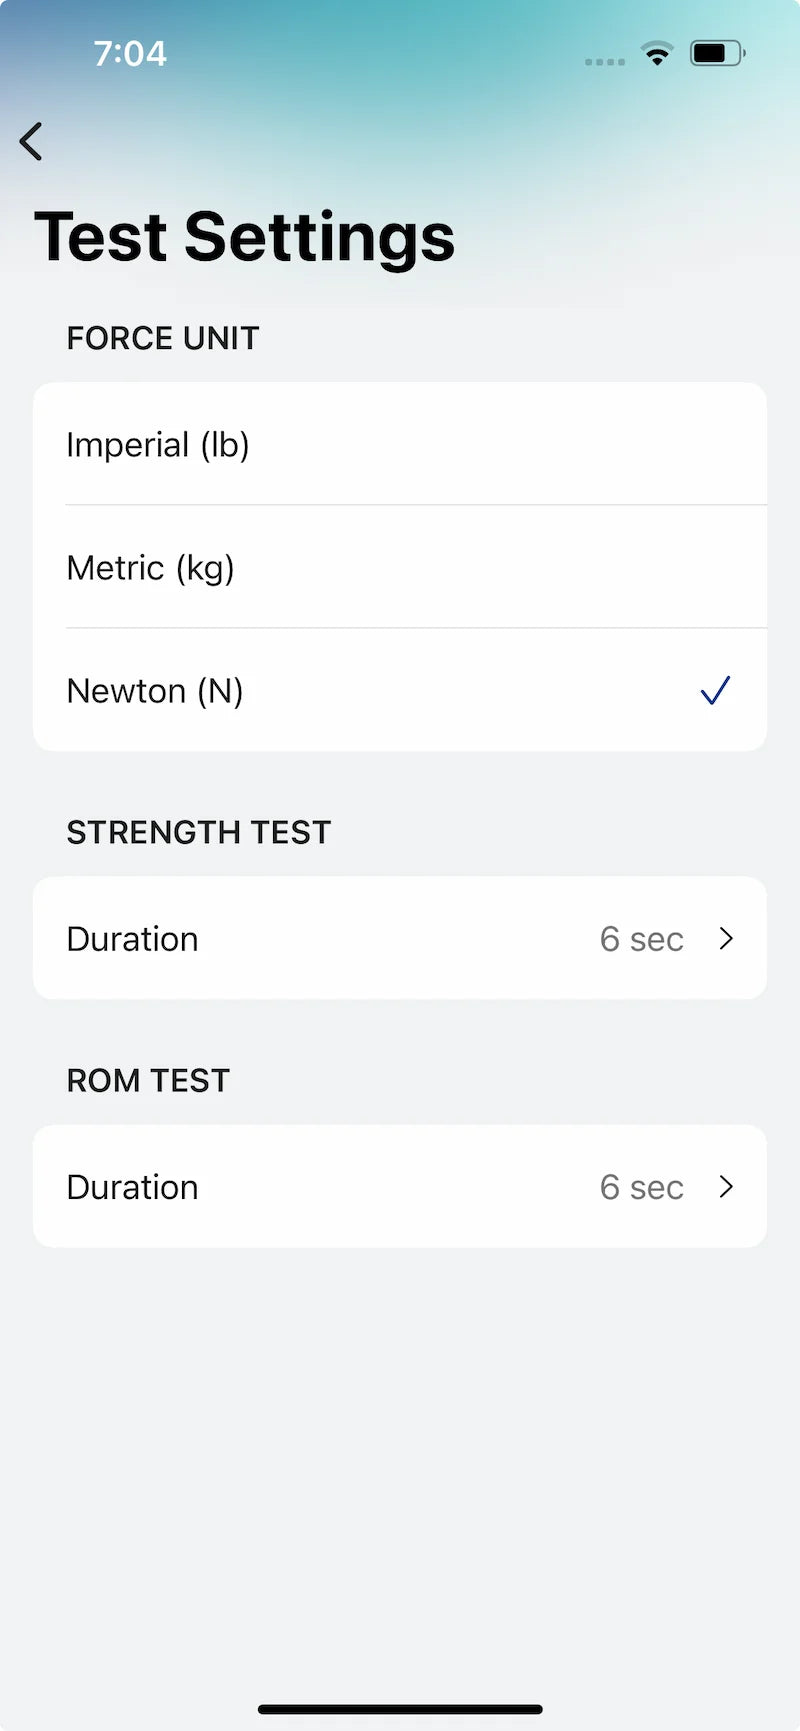Screen dimensions: 800x1731
Task: Tap the FORCE UNIT section header
Action: coord(163,338)
